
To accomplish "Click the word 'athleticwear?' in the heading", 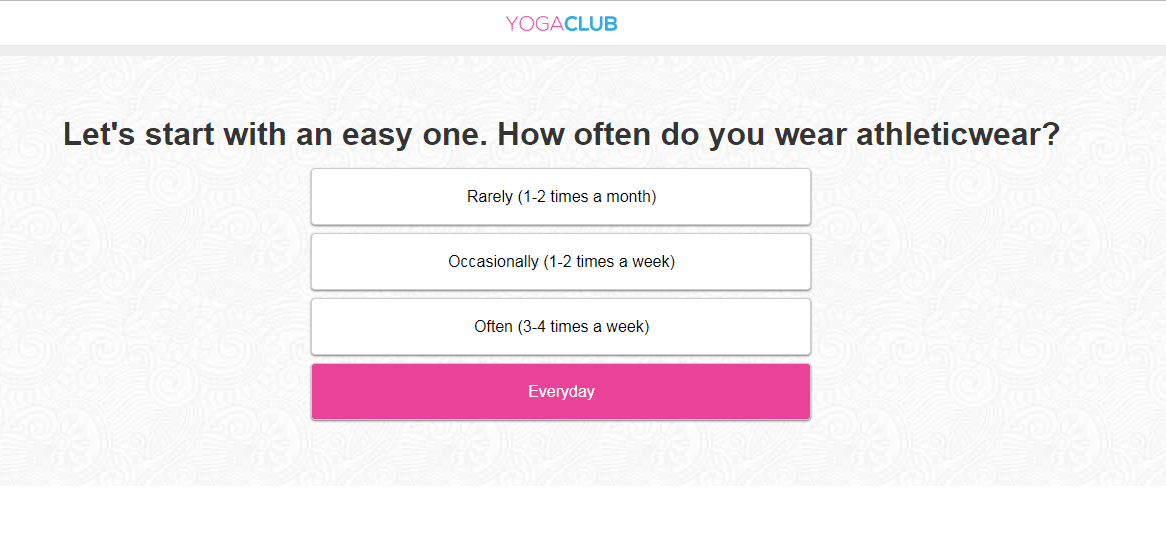I will (958, 135).
